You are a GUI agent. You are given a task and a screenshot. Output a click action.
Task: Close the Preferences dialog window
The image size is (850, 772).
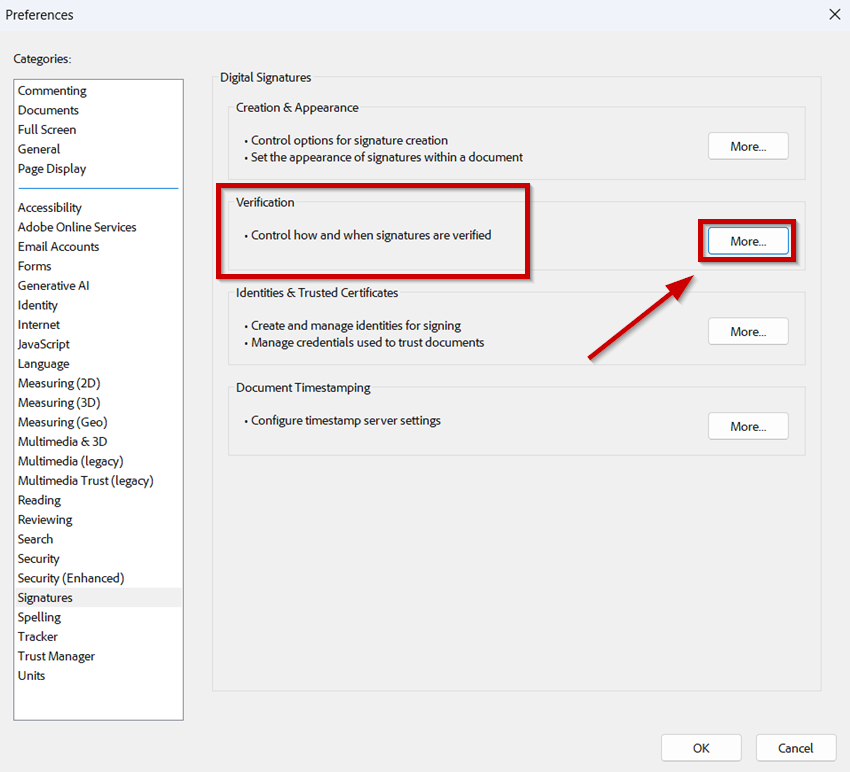click(x=834, y=14)
